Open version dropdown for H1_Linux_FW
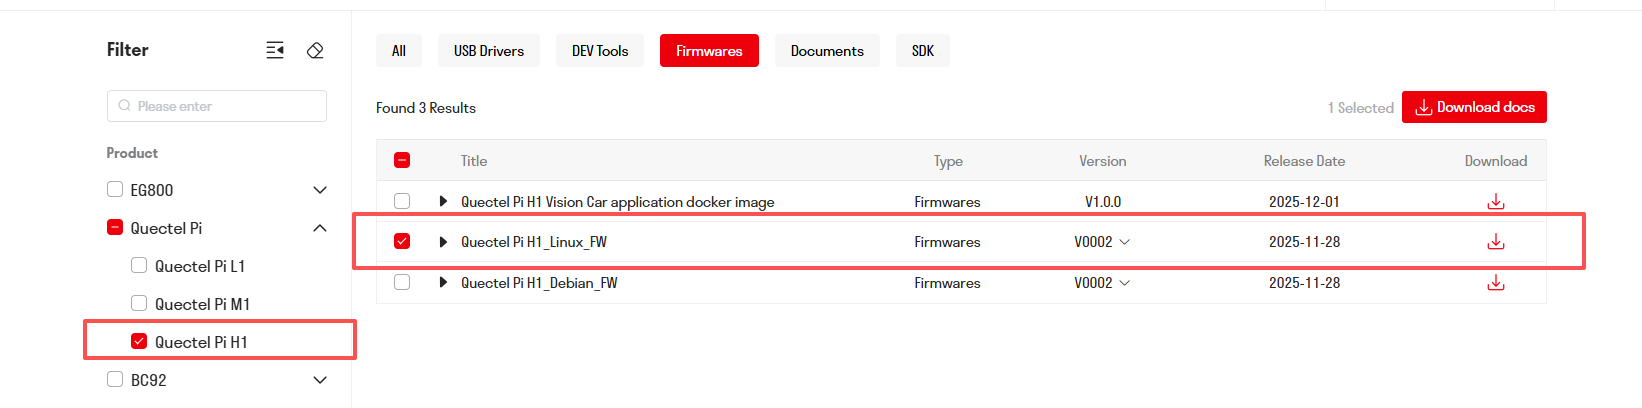The width and height of the screenshot is (1642, 408). coord(1124,242)
